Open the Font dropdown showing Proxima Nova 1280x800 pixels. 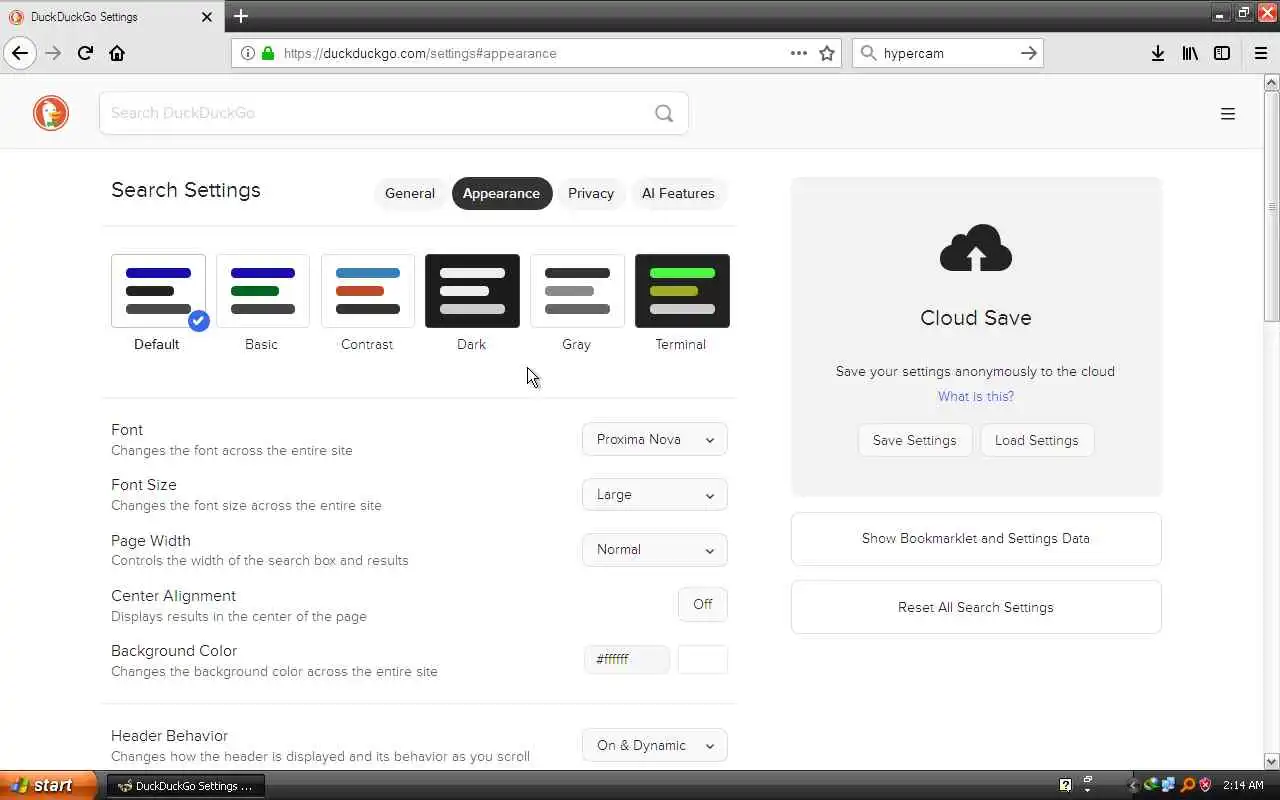pyautogui.click(x=655, y=439)
